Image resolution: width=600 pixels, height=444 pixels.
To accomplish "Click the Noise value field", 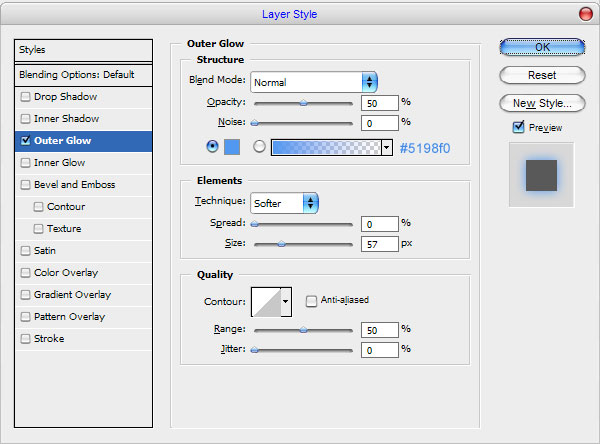I will pos(380,123).
